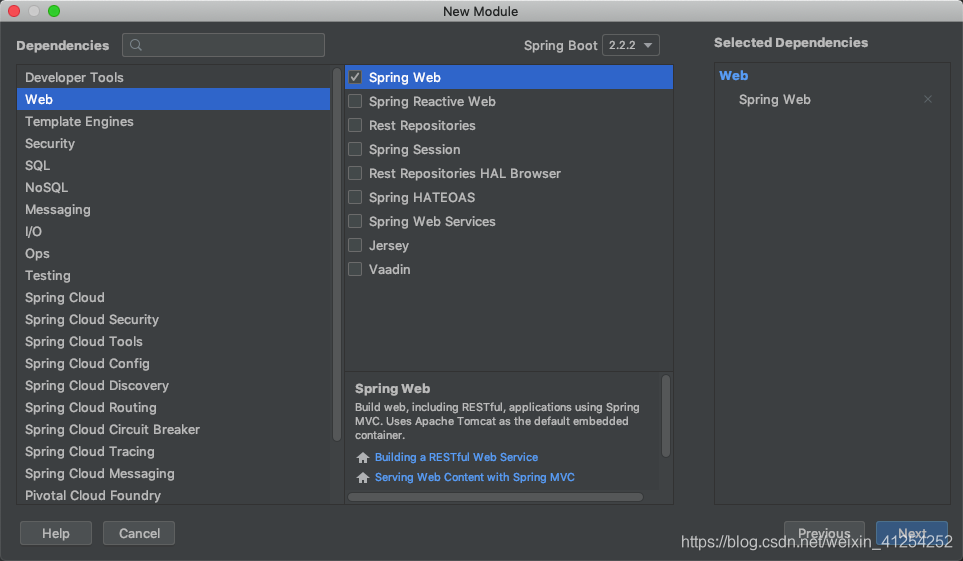Open the Spring Cloud category
963x561 pixels.
(174, 297)
